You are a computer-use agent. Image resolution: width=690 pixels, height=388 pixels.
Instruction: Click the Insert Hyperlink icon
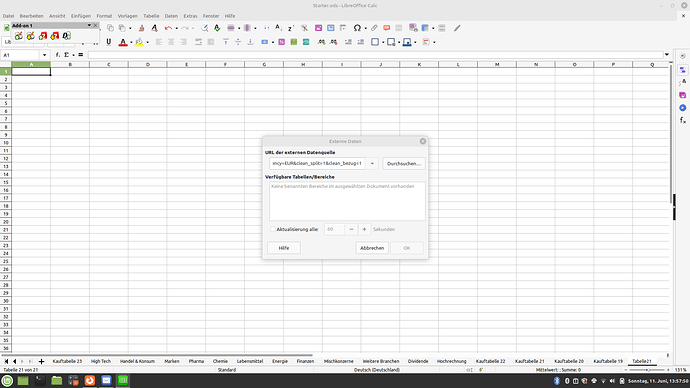pyautogui.click(x=374, y=28)
